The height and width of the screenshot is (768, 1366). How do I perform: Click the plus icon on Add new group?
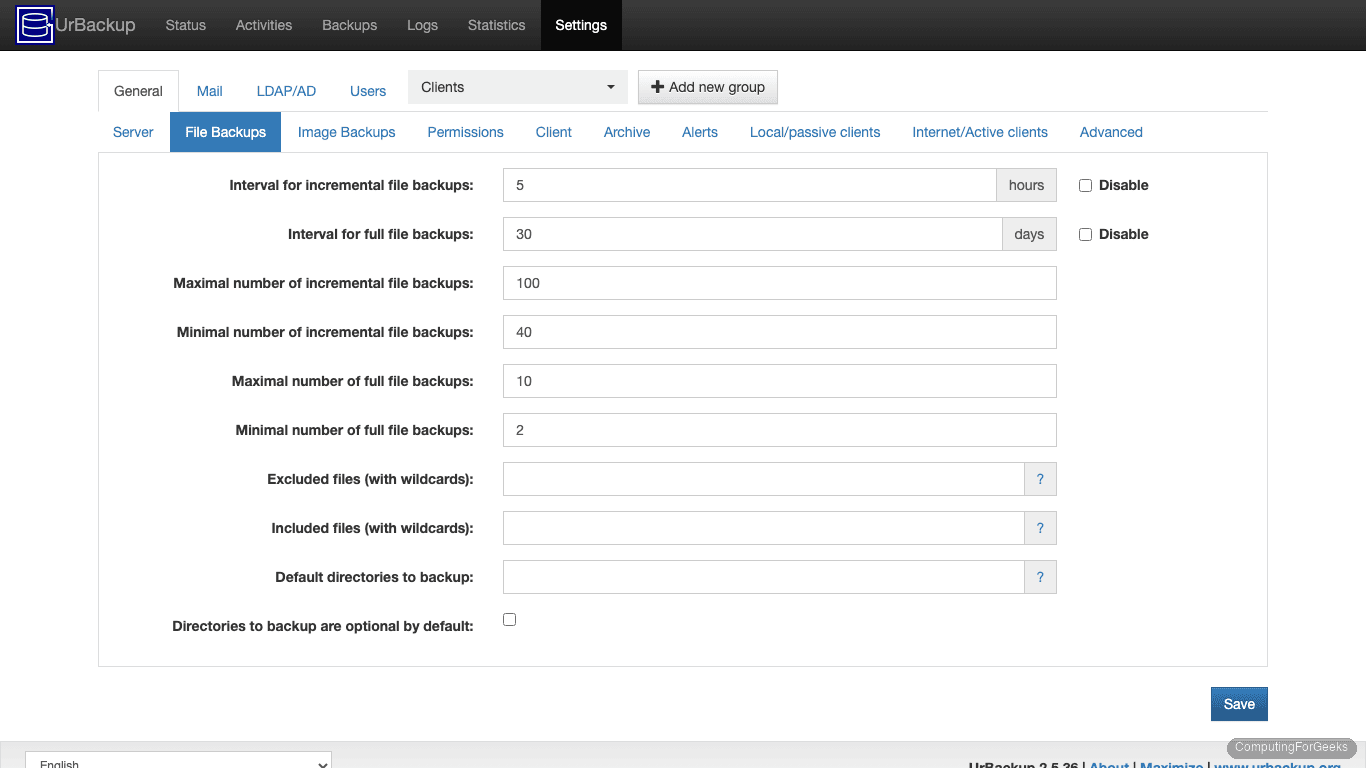tap(659, 87)
